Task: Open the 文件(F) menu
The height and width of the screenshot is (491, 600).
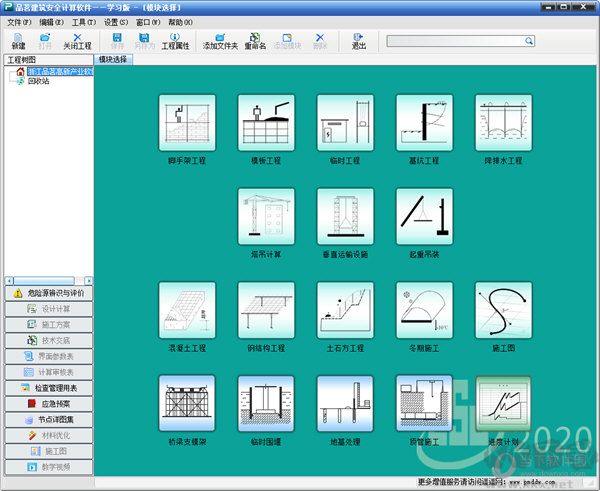Action: (19, 22)
